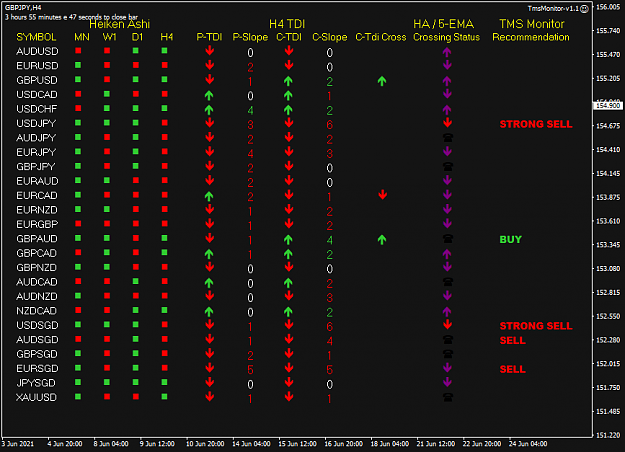This screenshot has height=452, width=625.
Task: Click the telephone icon in the XAUUSD row
Action: (x=448, y=397)
